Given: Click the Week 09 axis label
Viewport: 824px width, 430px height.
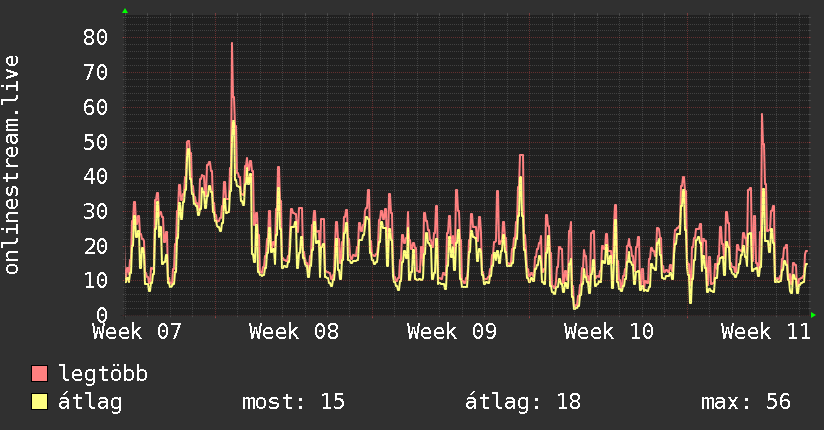Looking at the screenshot, I should (x=451, y=332).
